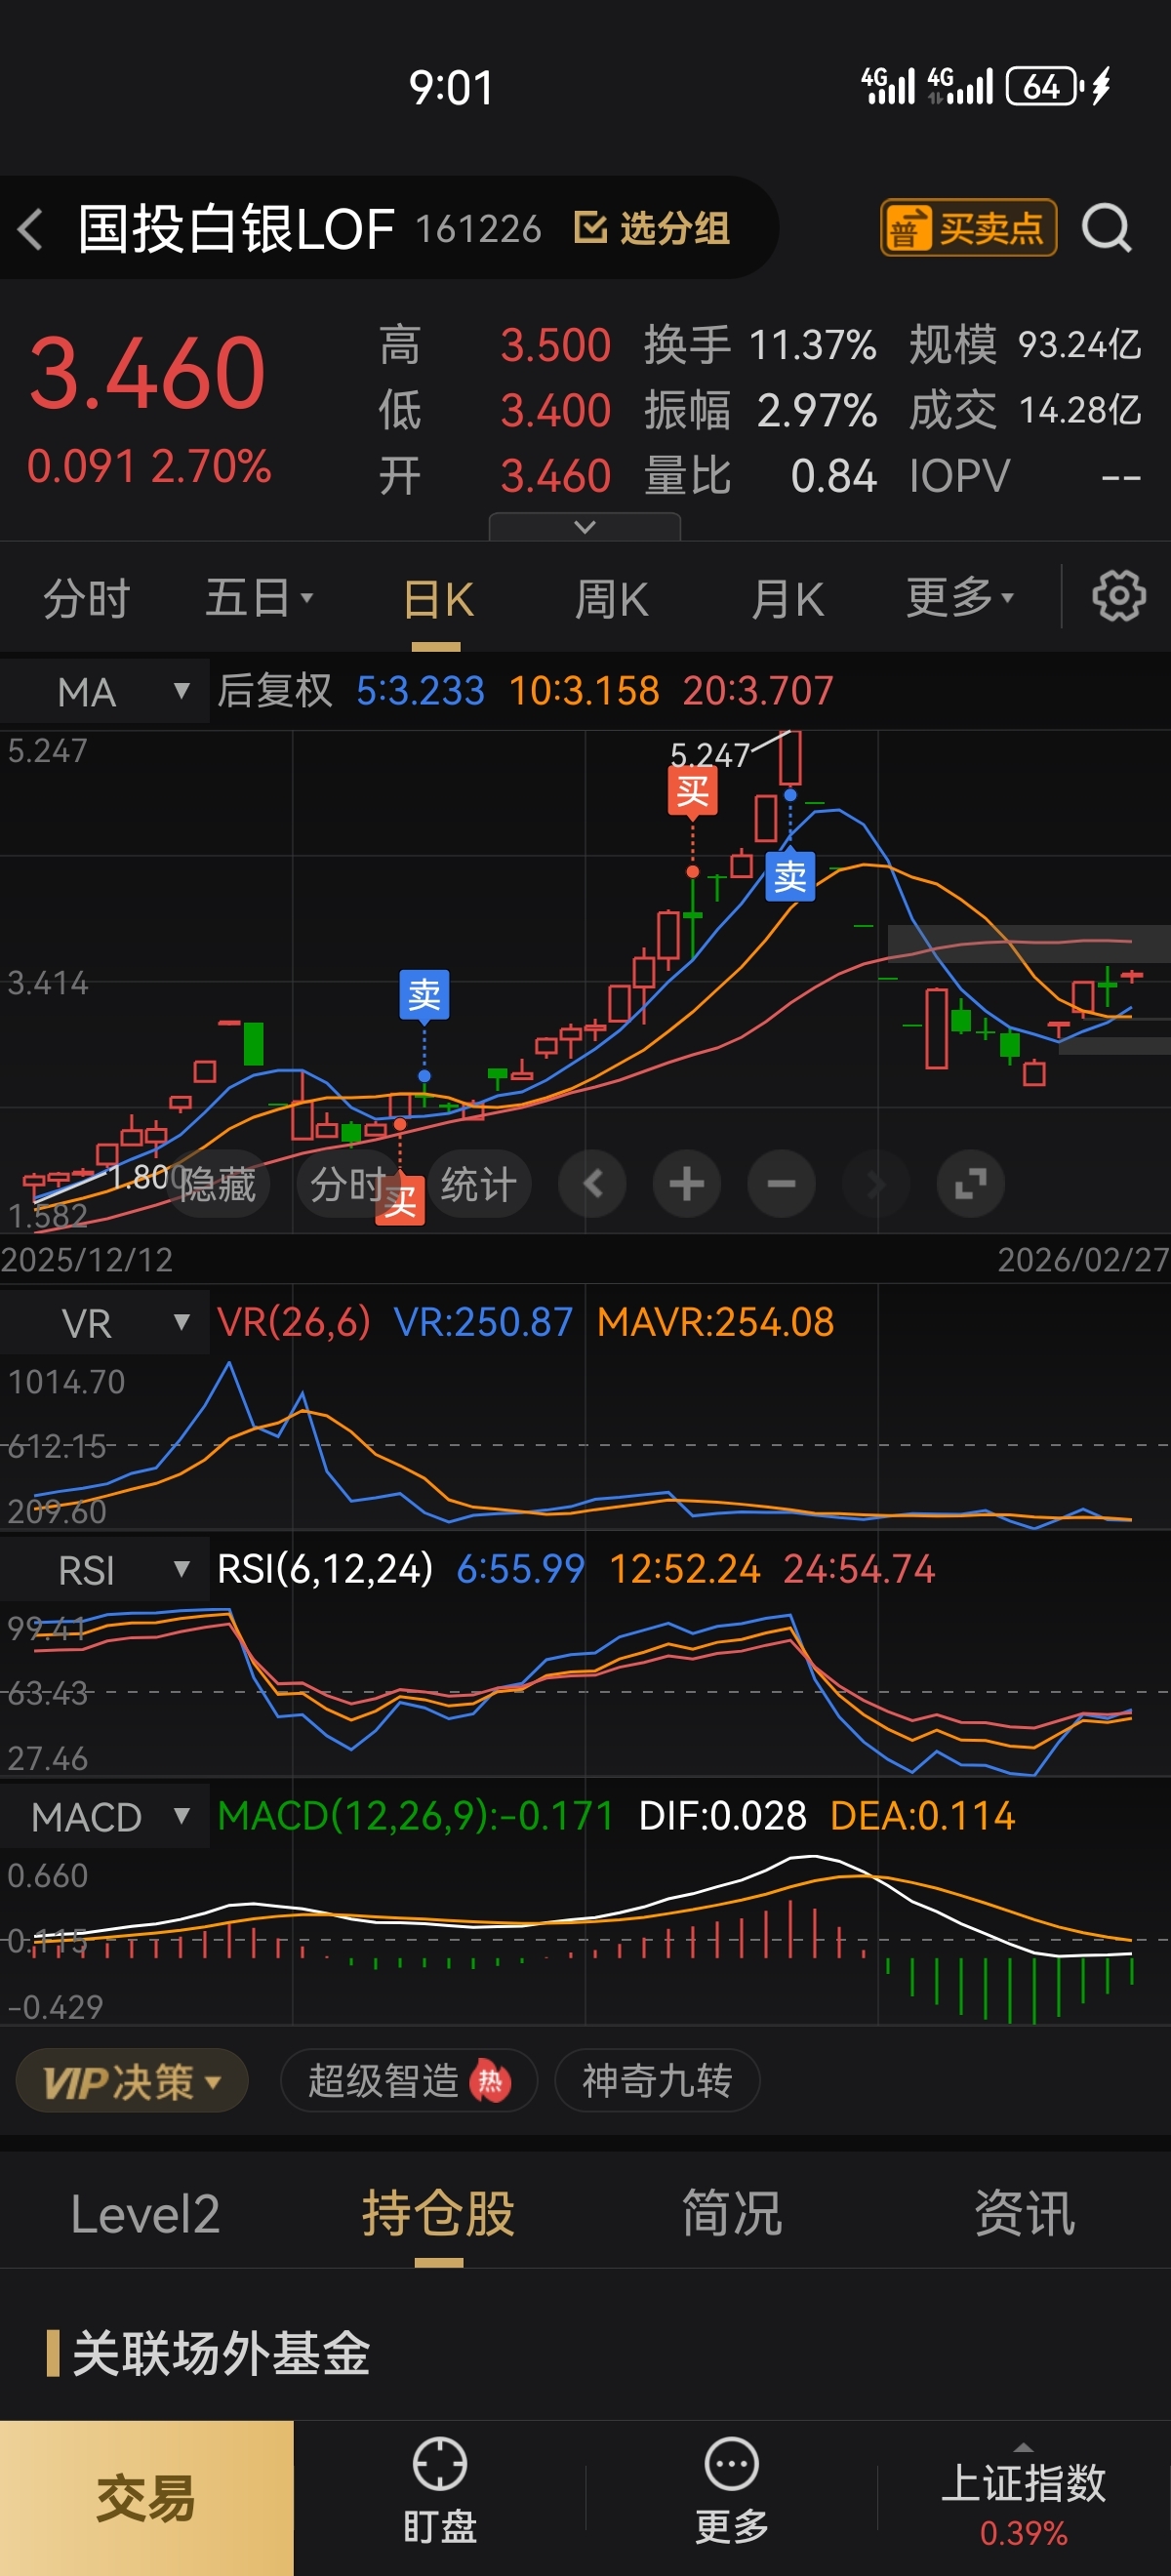This screenshot has width=1171, height=2576.
Task: Open the RSI indicator dropdown
Action: click(x=104, y=1569)
